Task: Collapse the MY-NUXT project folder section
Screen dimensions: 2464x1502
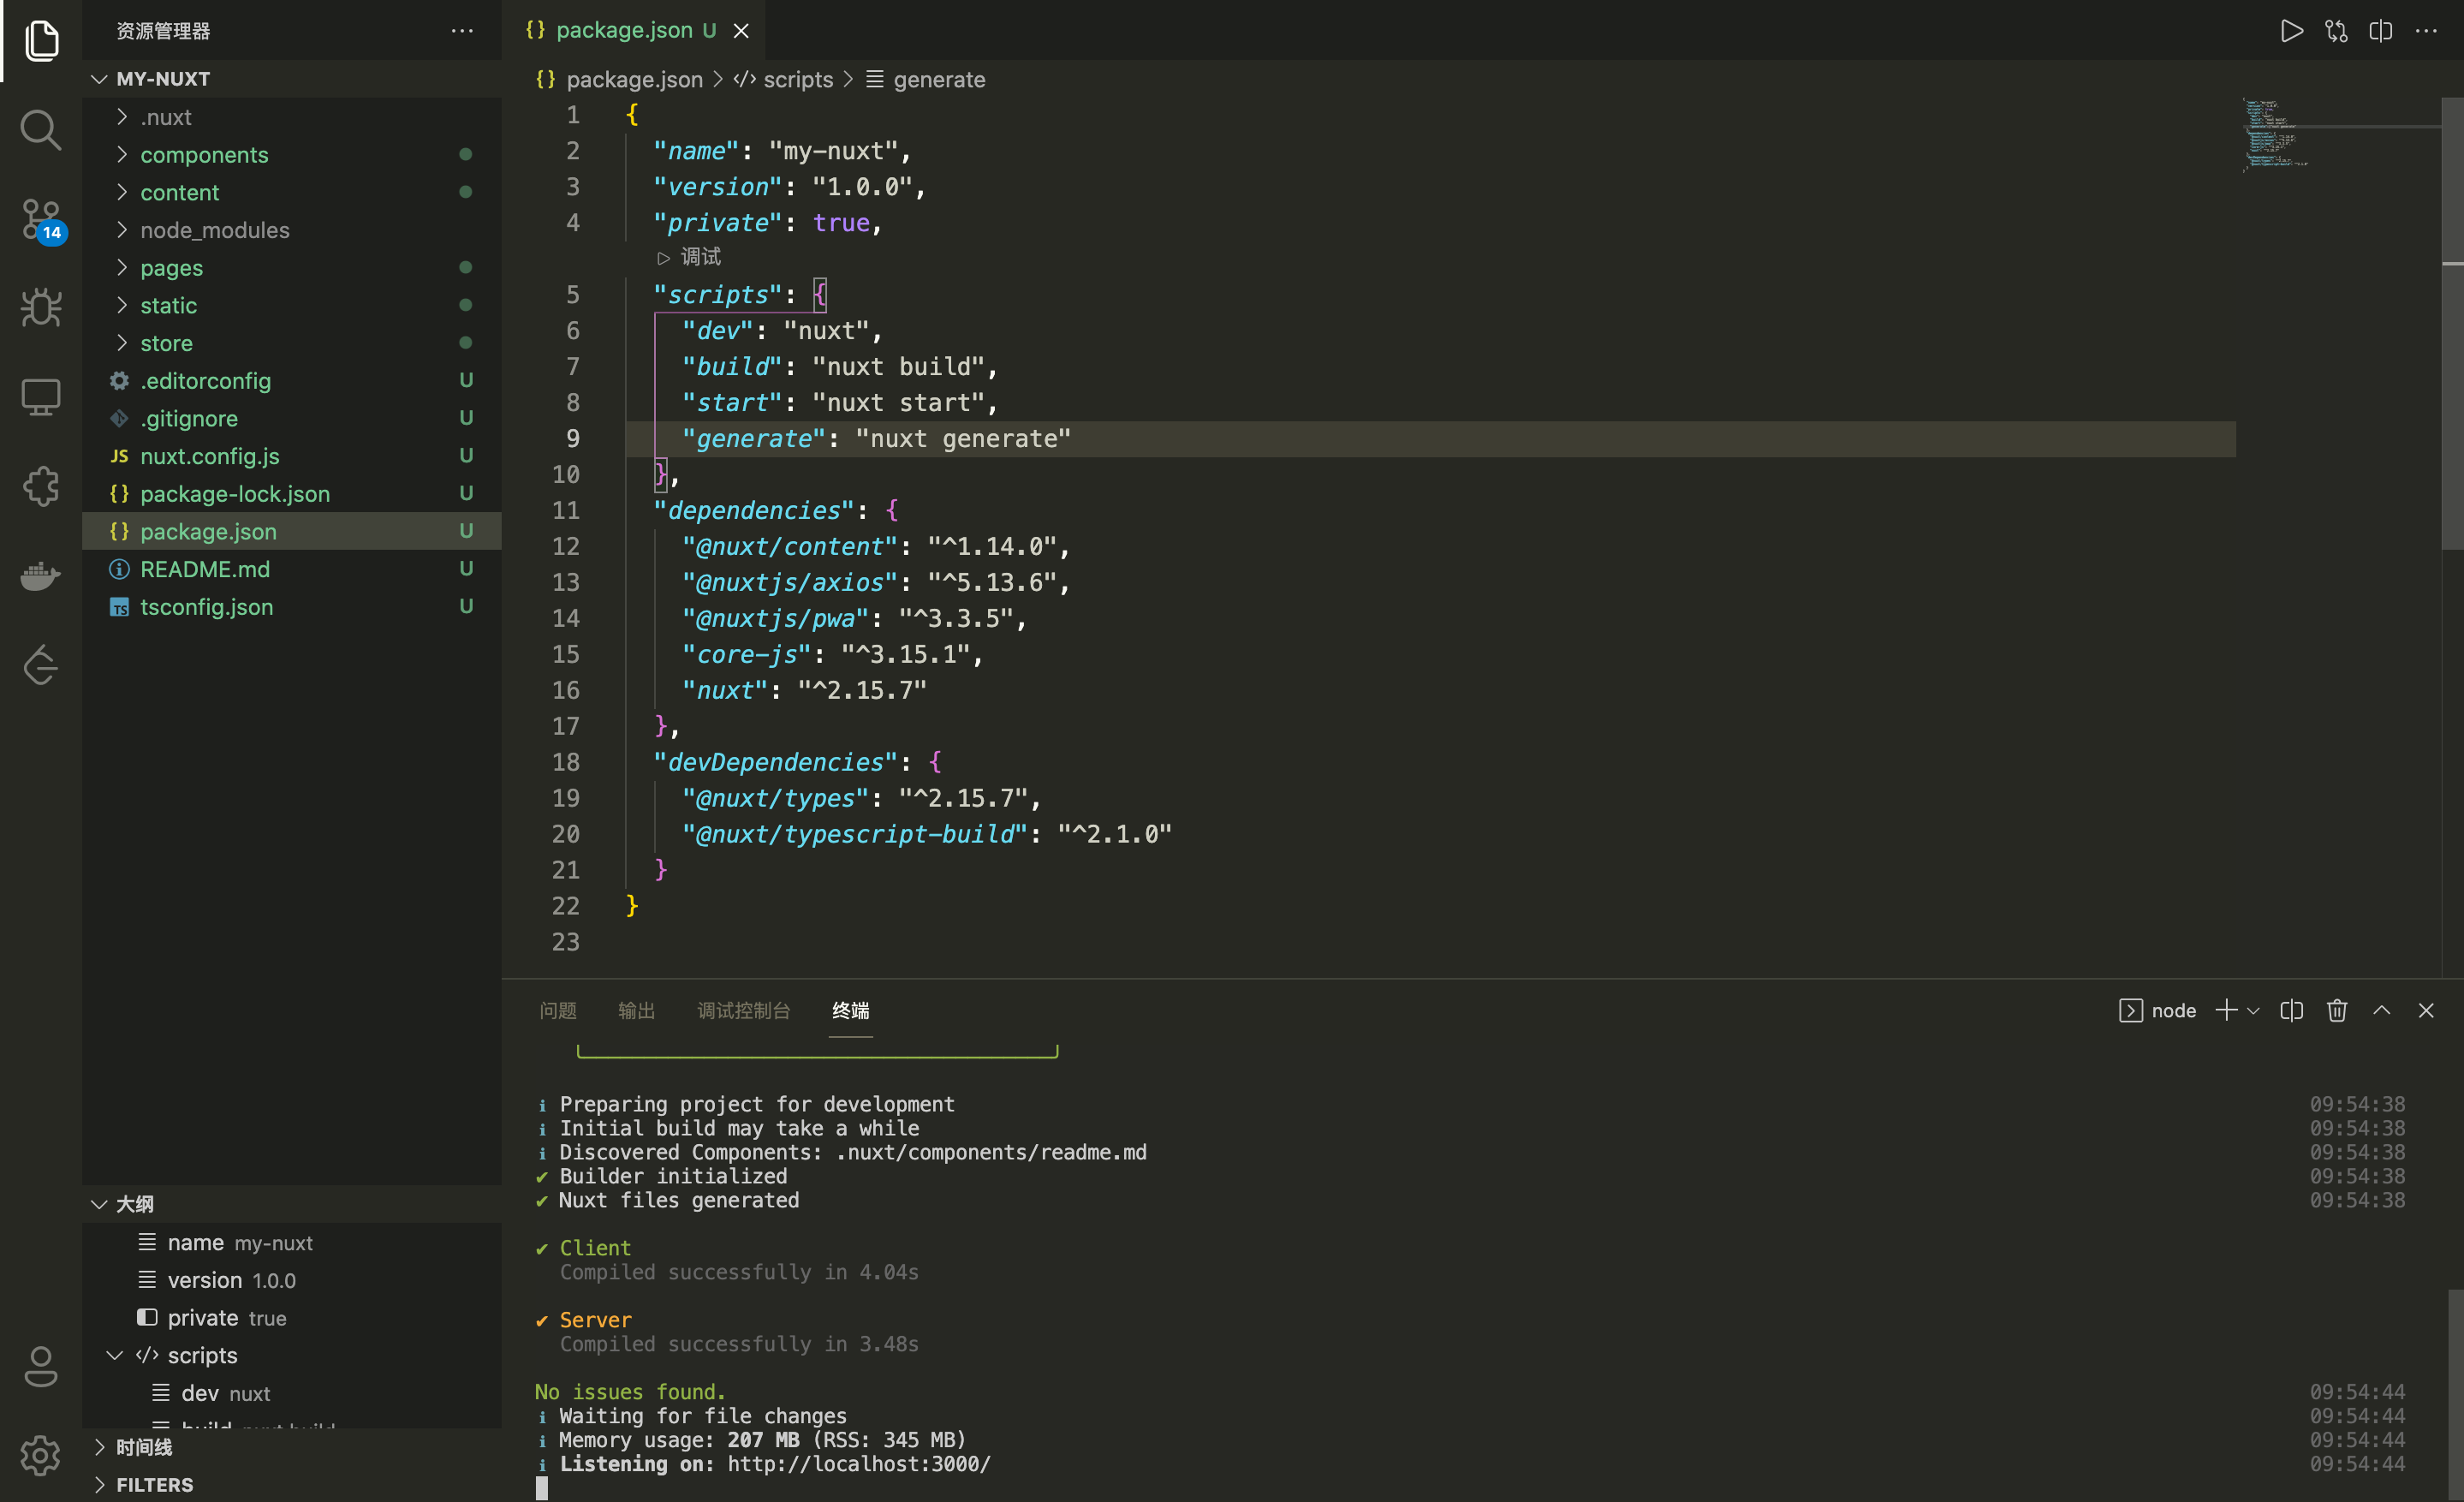Action: pos(292,79)
